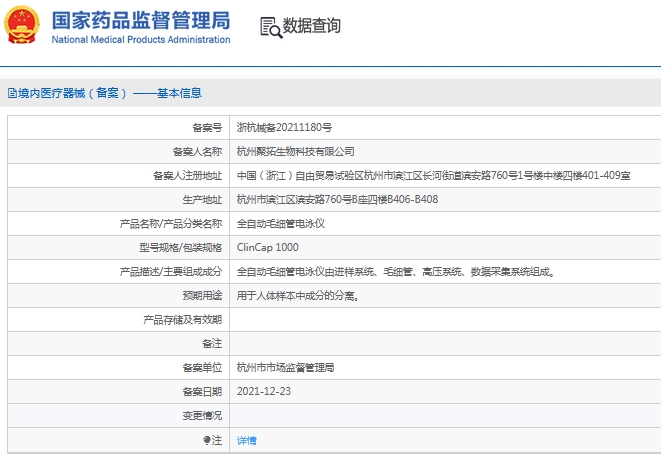
Task: Select the text 用于人体样本中成分的分离。
Action: click(298, 296)
